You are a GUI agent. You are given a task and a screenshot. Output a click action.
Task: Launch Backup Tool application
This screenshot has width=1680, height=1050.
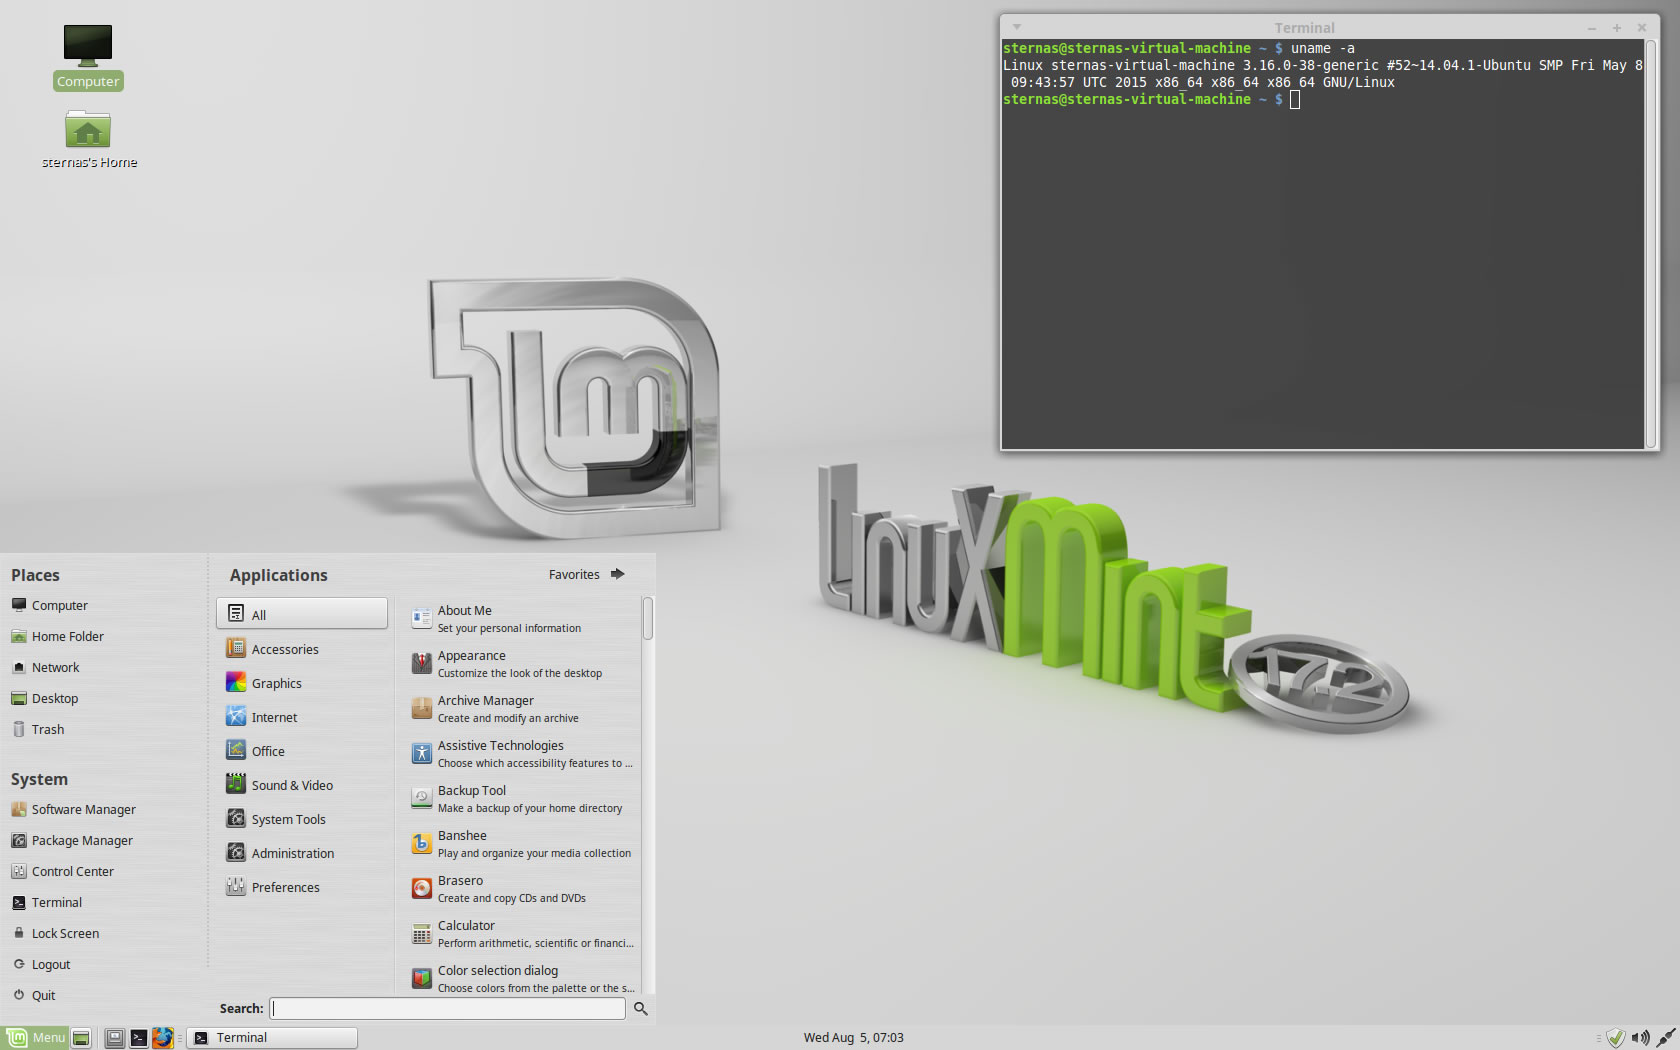pyautogui.click(x=522, y=799)
